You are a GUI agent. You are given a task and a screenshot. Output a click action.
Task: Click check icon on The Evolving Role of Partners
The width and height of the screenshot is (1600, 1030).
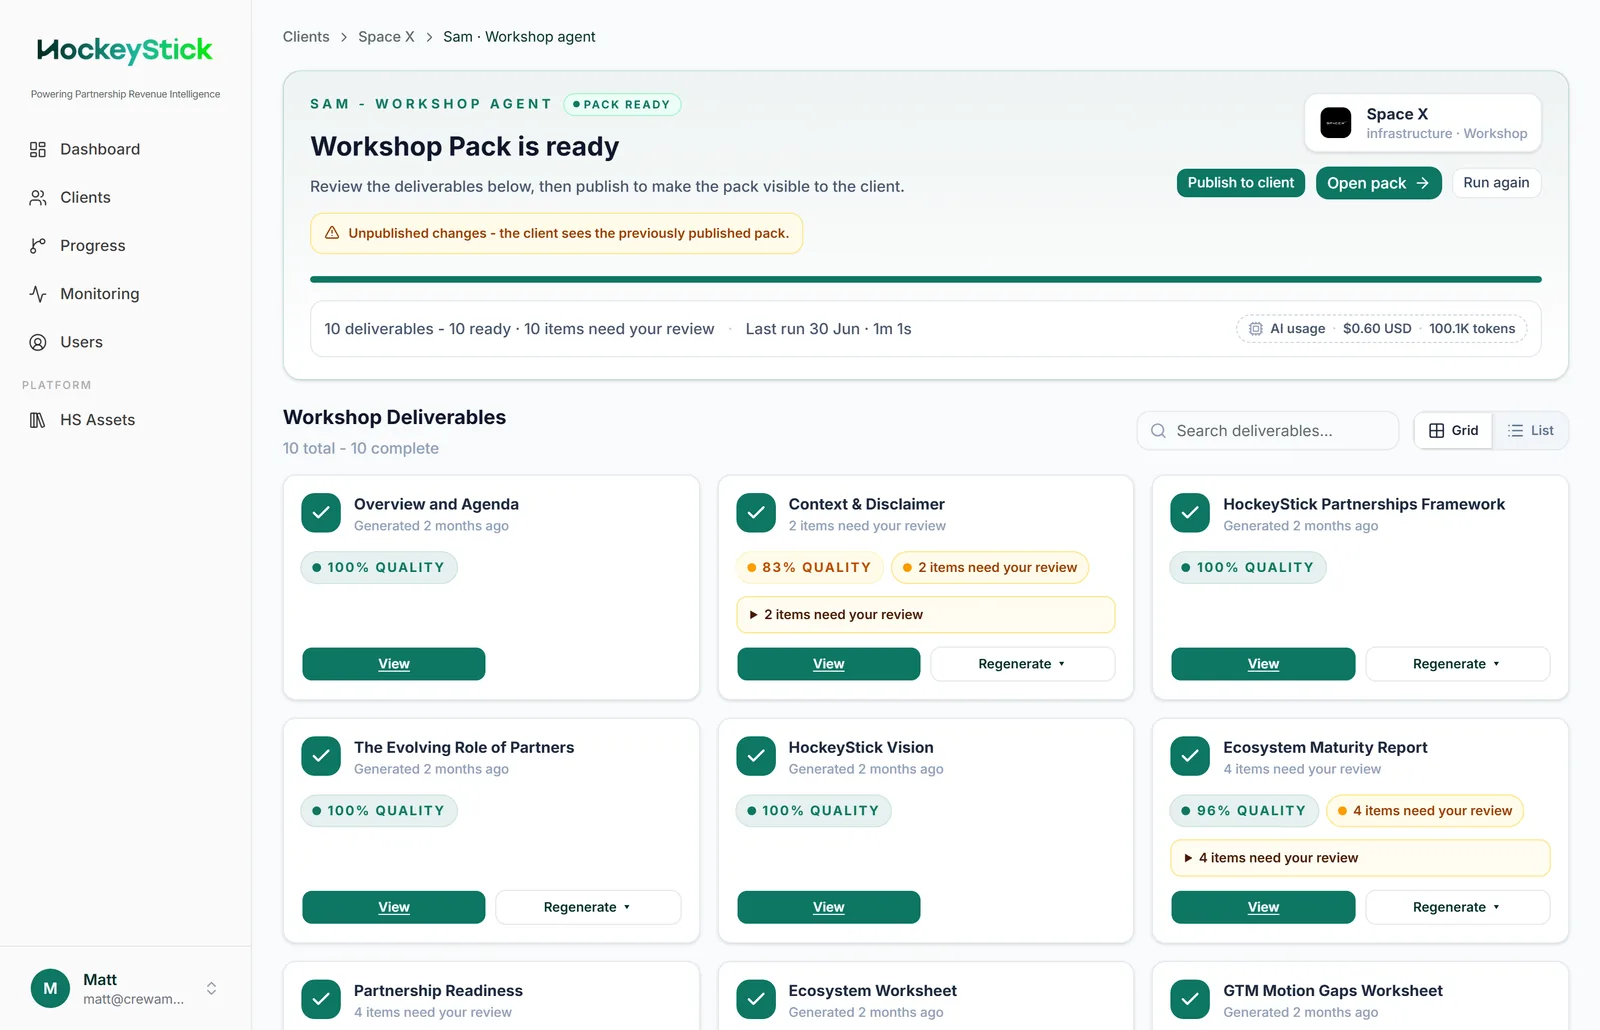tap(321, 756)
